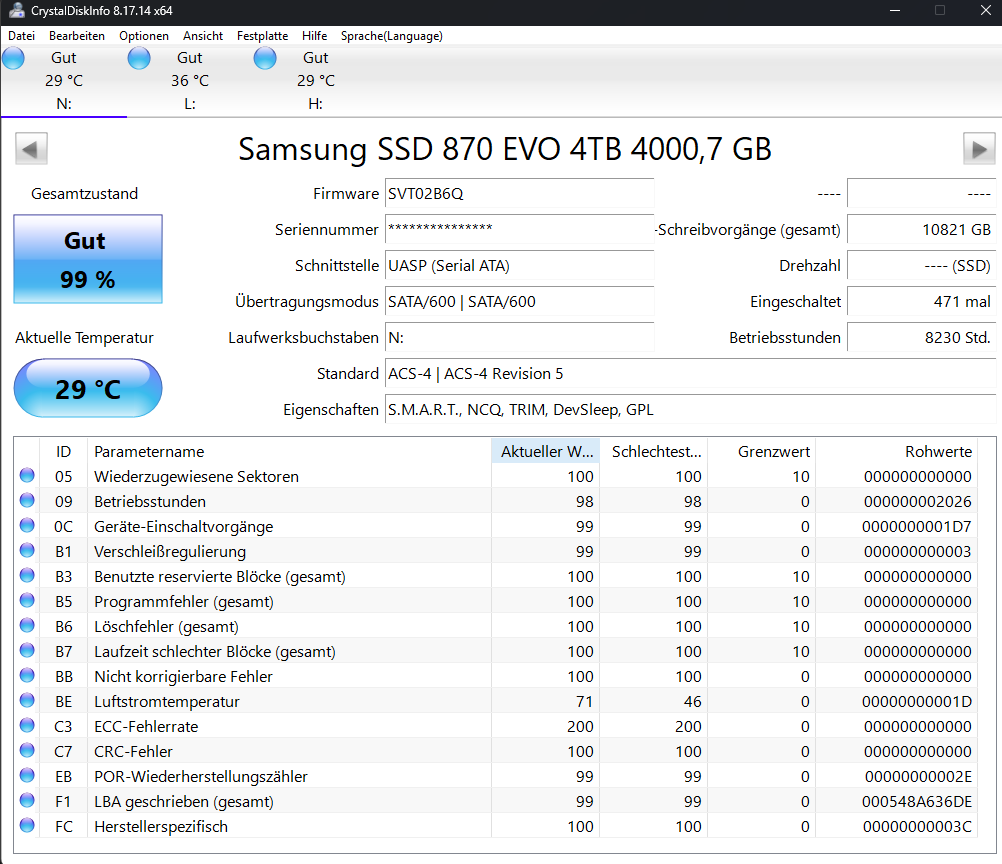Click the Grenzwert column header
The width and height of the screenshot is (1002, 864).
(762, 451)
